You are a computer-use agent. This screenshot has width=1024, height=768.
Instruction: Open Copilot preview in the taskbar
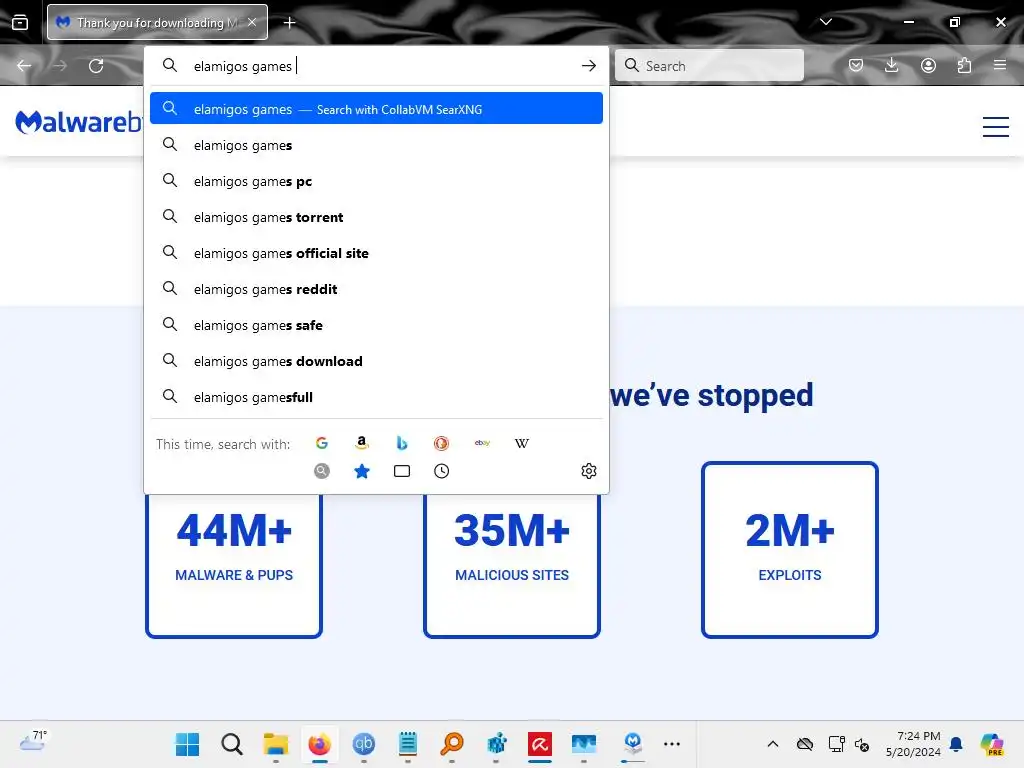click(991, 744)
